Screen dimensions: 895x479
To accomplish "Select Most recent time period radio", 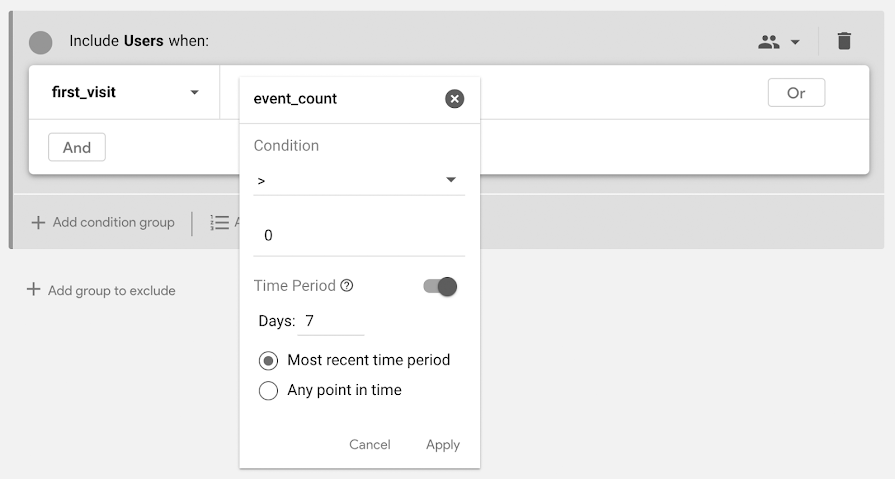I will pyautogui.click(x=268, y=361).
